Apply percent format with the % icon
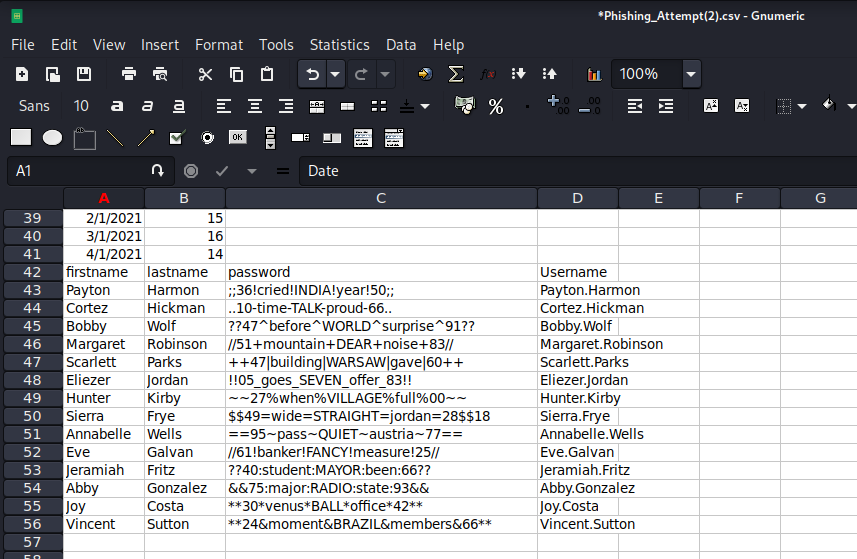Screen dimensions: 857x559 (496, 106)
